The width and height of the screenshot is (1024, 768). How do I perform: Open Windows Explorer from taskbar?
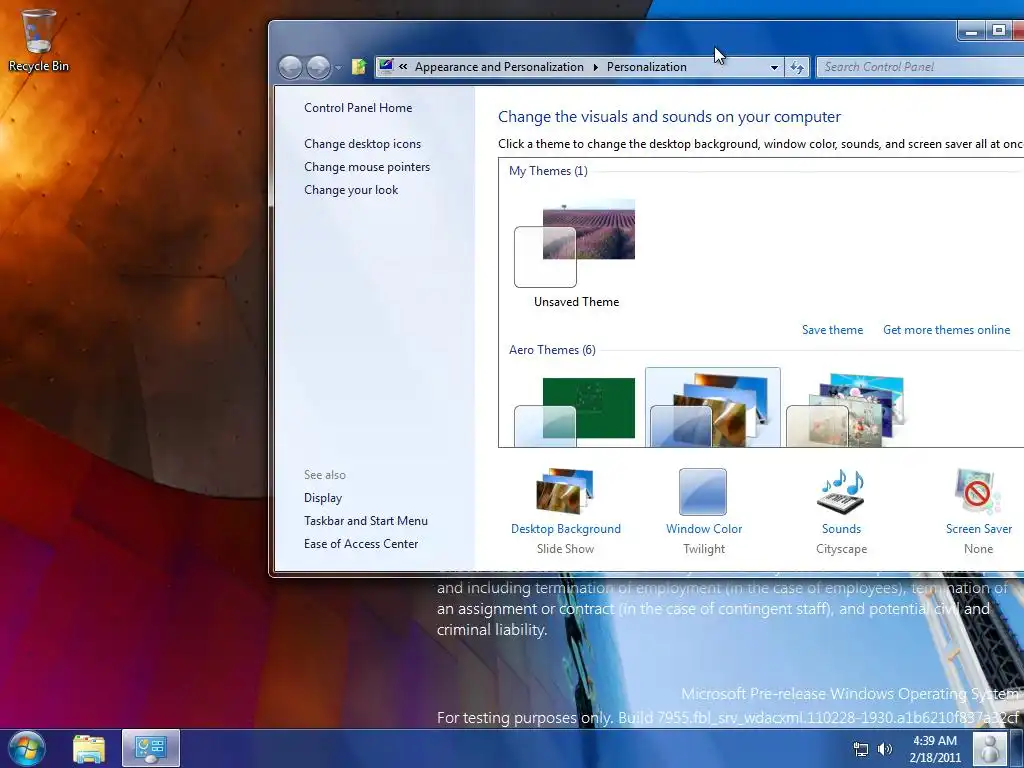(x=89, y=749)
